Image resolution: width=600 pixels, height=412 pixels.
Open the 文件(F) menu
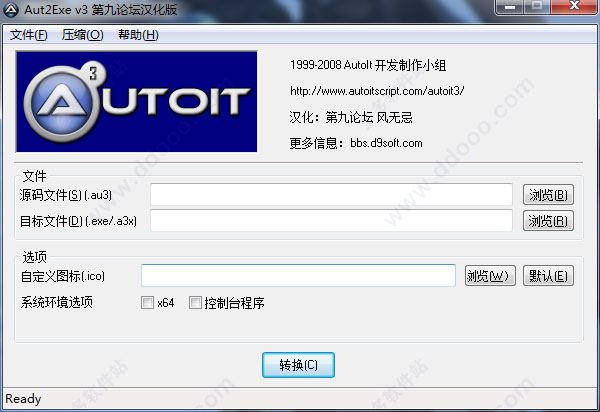[28, 35]
